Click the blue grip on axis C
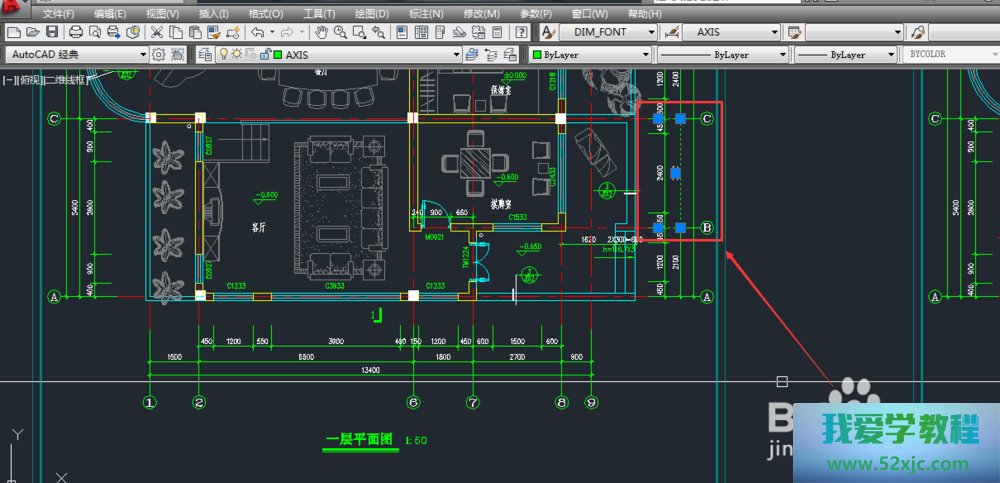The width and height of the screenshot is (1000, 483). pyautogui.click(x=680, y=119)
